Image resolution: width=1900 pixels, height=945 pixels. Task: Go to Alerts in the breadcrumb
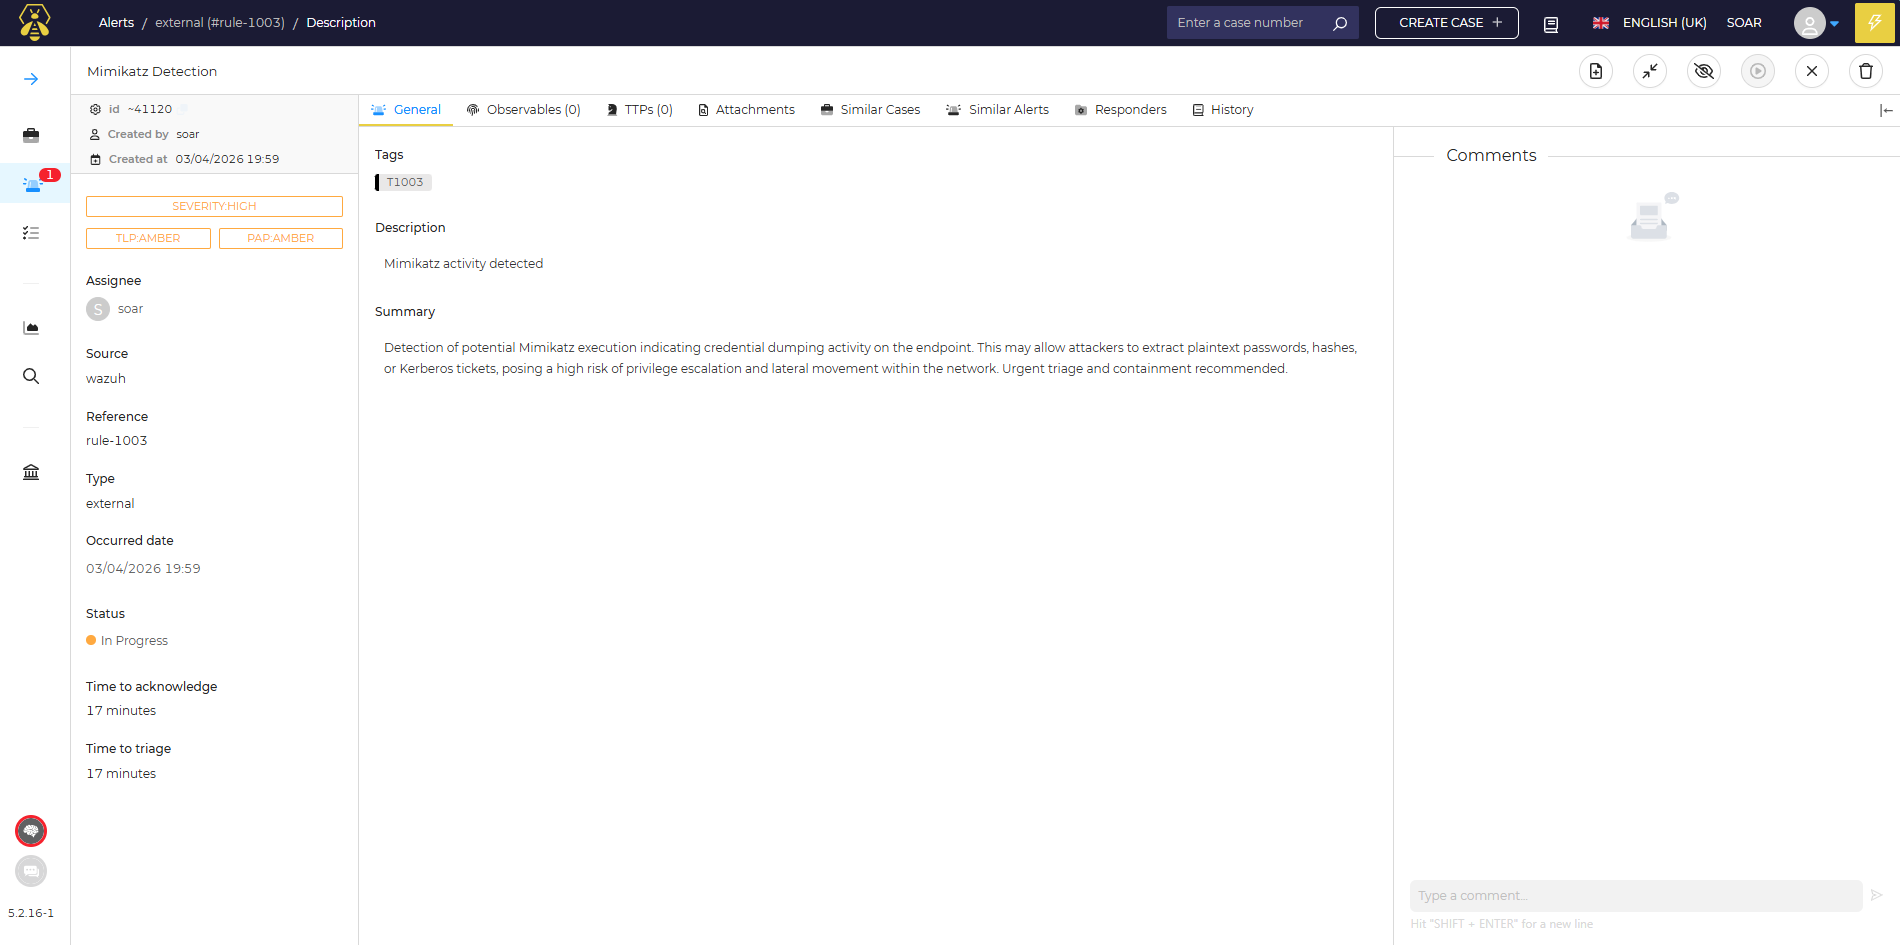(116, 23)
